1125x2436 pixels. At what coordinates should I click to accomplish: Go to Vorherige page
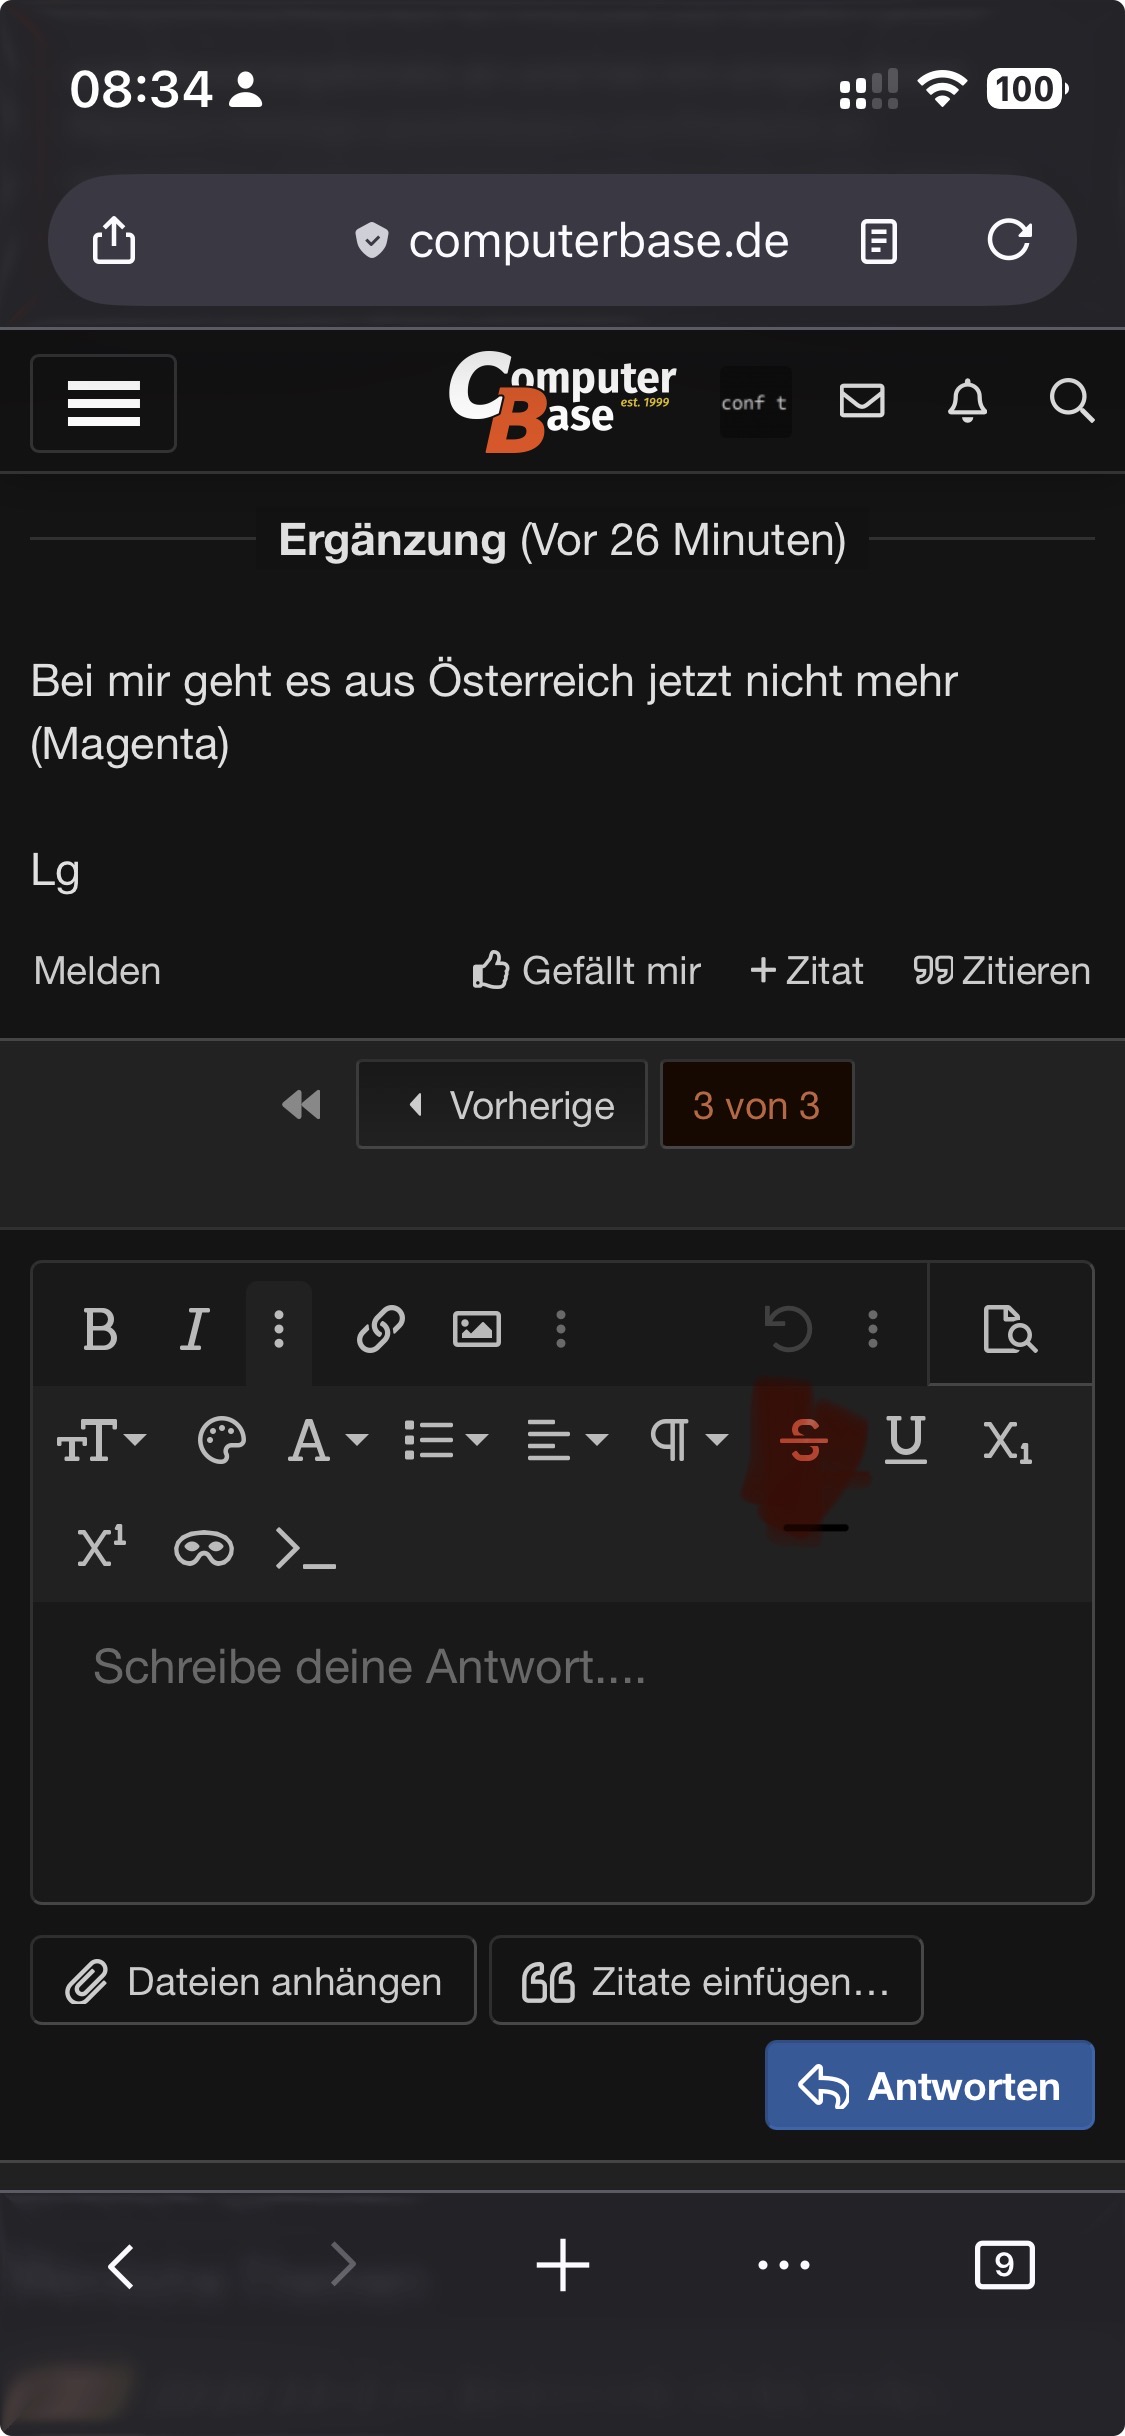pyautogui.click(x=502, y=1104)
